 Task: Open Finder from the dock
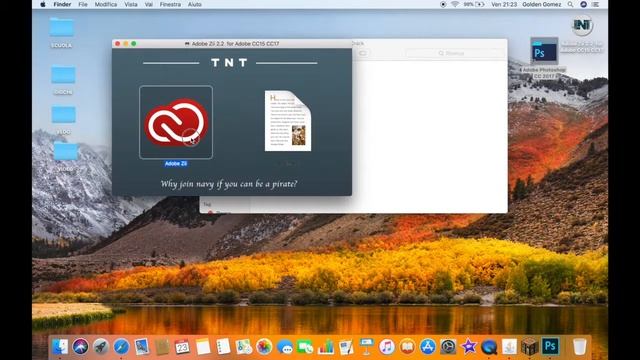coord(60,347)
